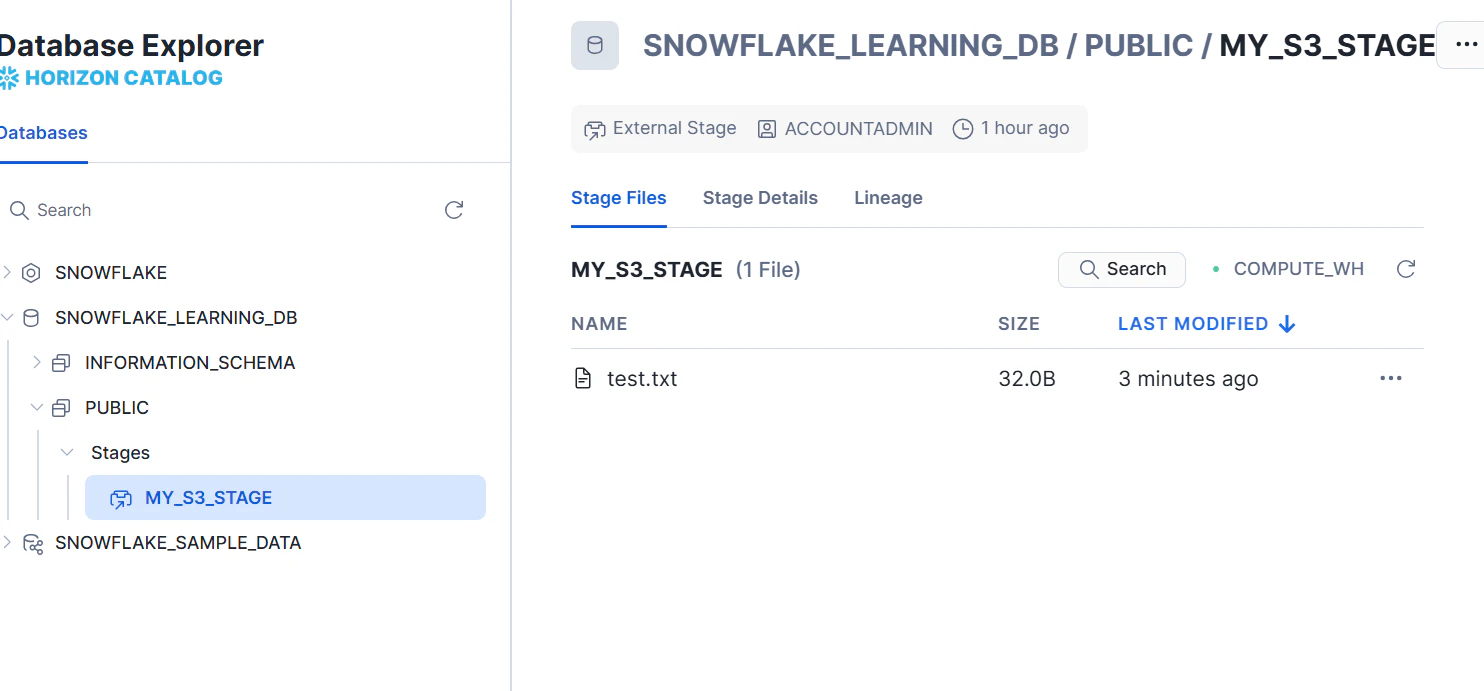Refresh the stage files list
1484x691 pixels.
(x=1406, y=269)
